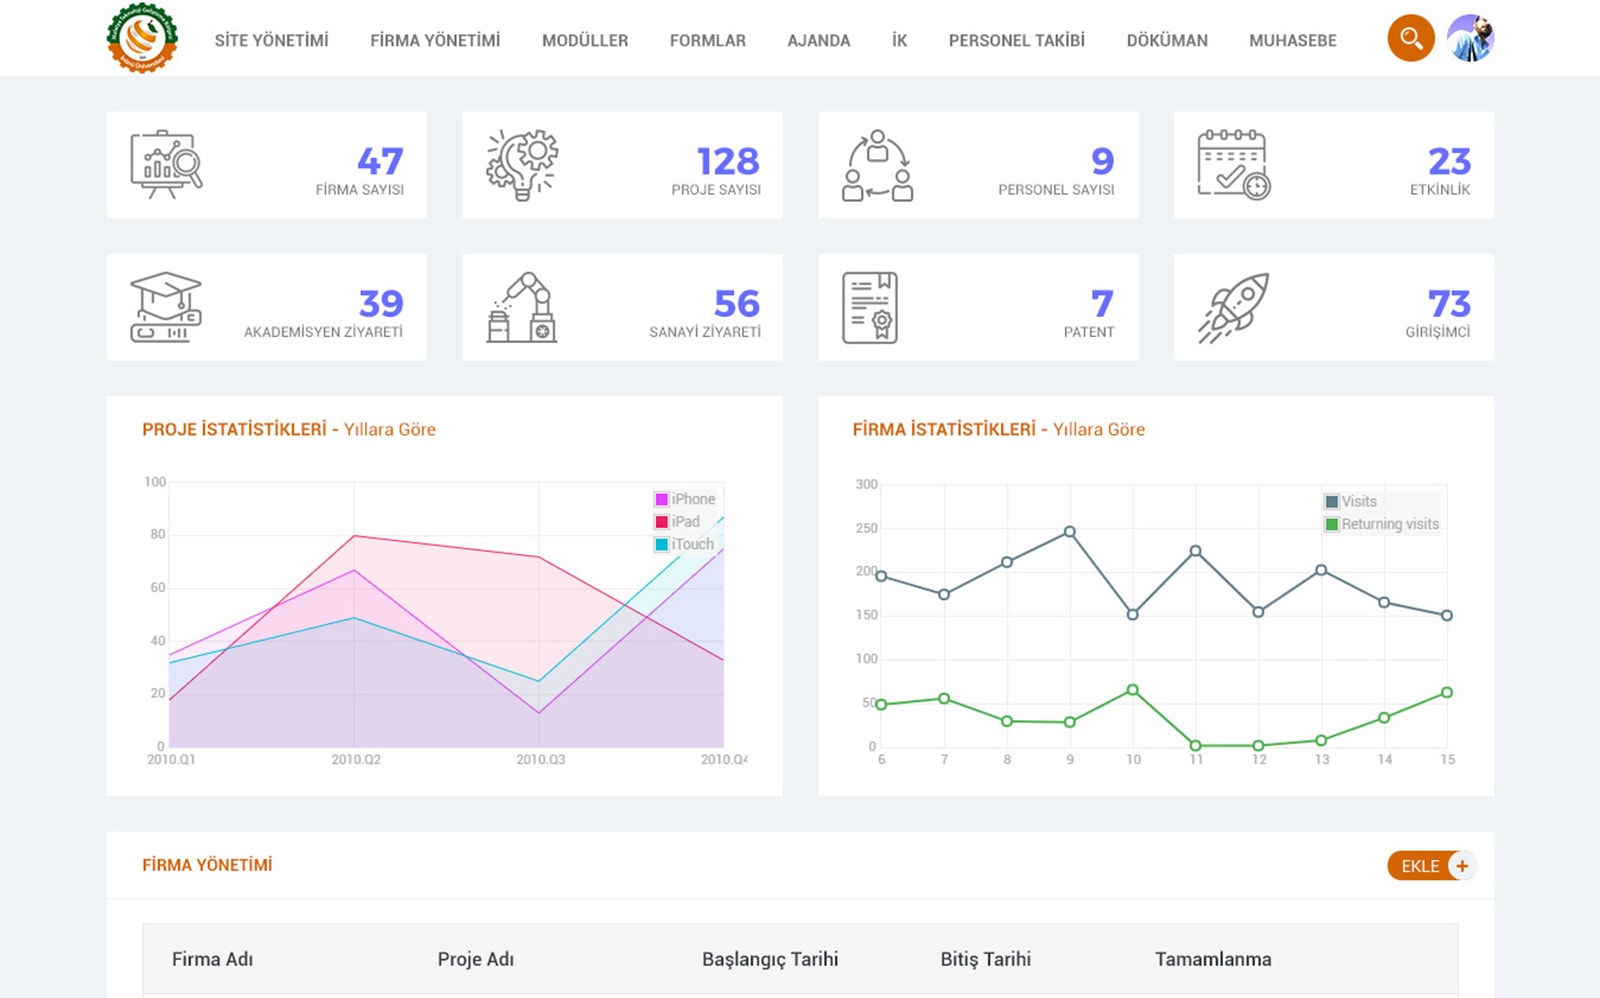
Task: Click the Personel Sayısı people icon
Action: pyautogui.click(x=877, y=165)
